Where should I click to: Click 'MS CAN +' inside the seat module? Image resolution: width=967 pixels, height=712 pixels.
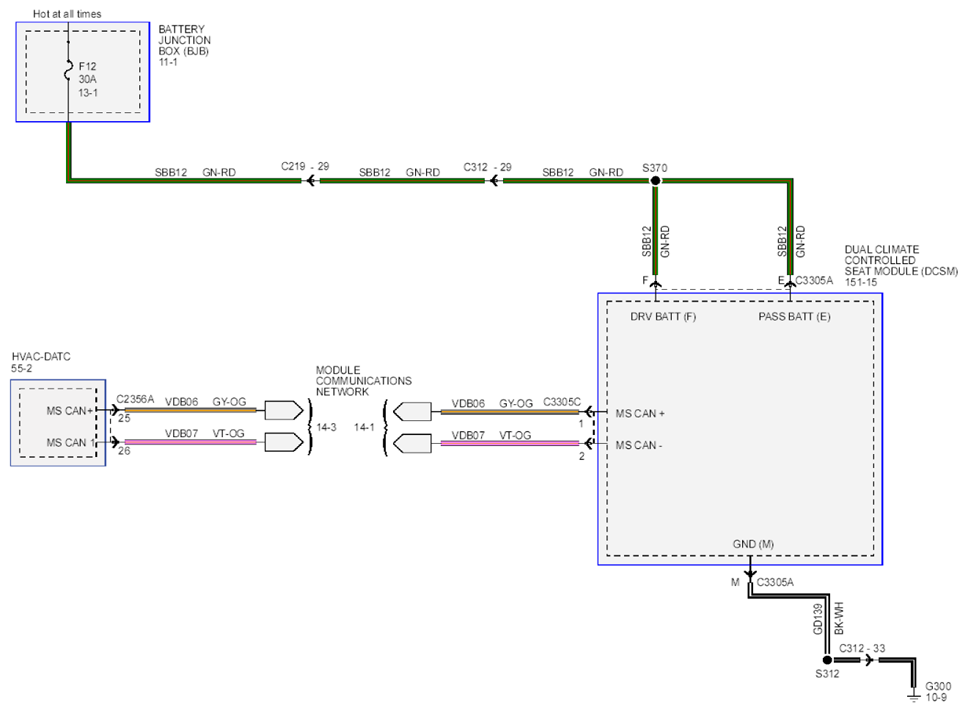[x=640, y=414]
